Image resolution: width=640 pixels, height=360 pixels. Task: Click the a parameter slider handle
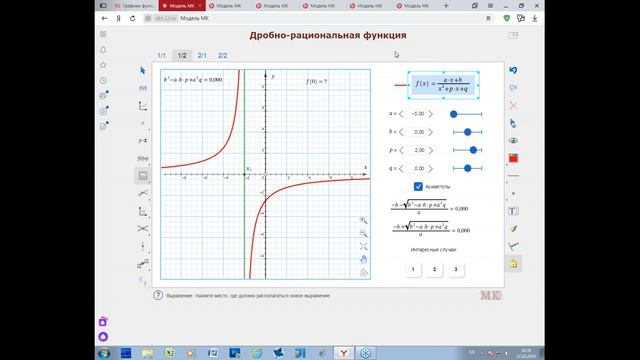pyautogui.click(x=453, y=114)
